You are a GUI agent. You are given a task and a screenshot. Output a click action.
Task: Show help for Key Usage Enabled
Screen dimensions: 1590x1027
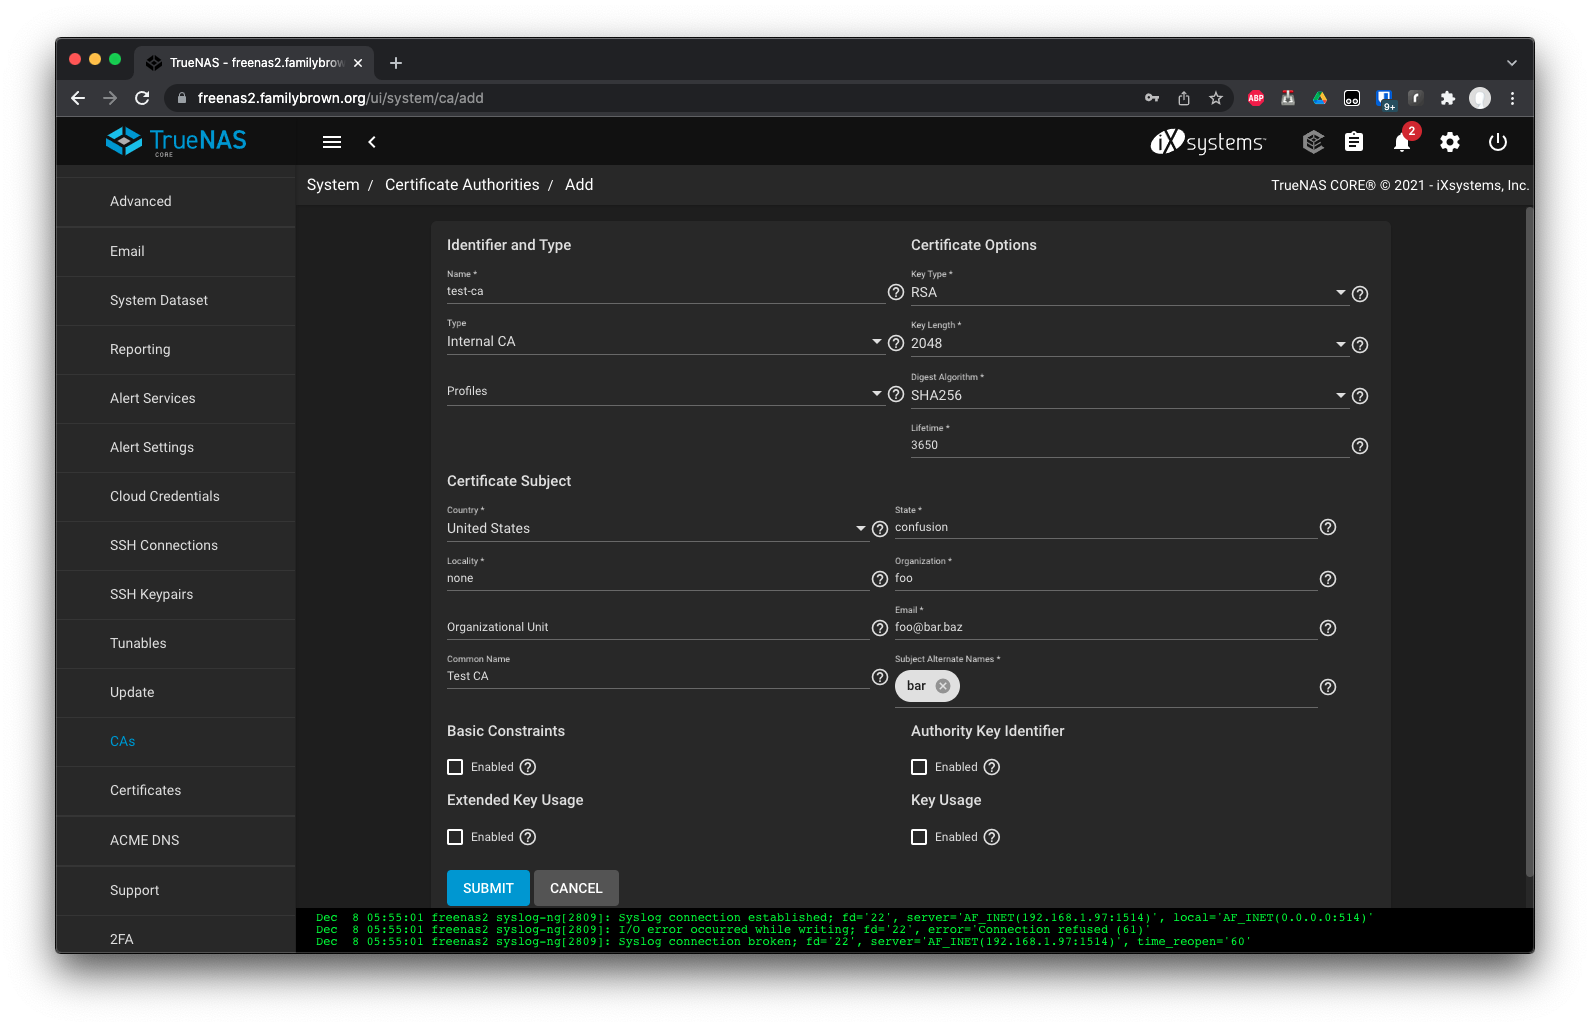(x=992, y=837)
